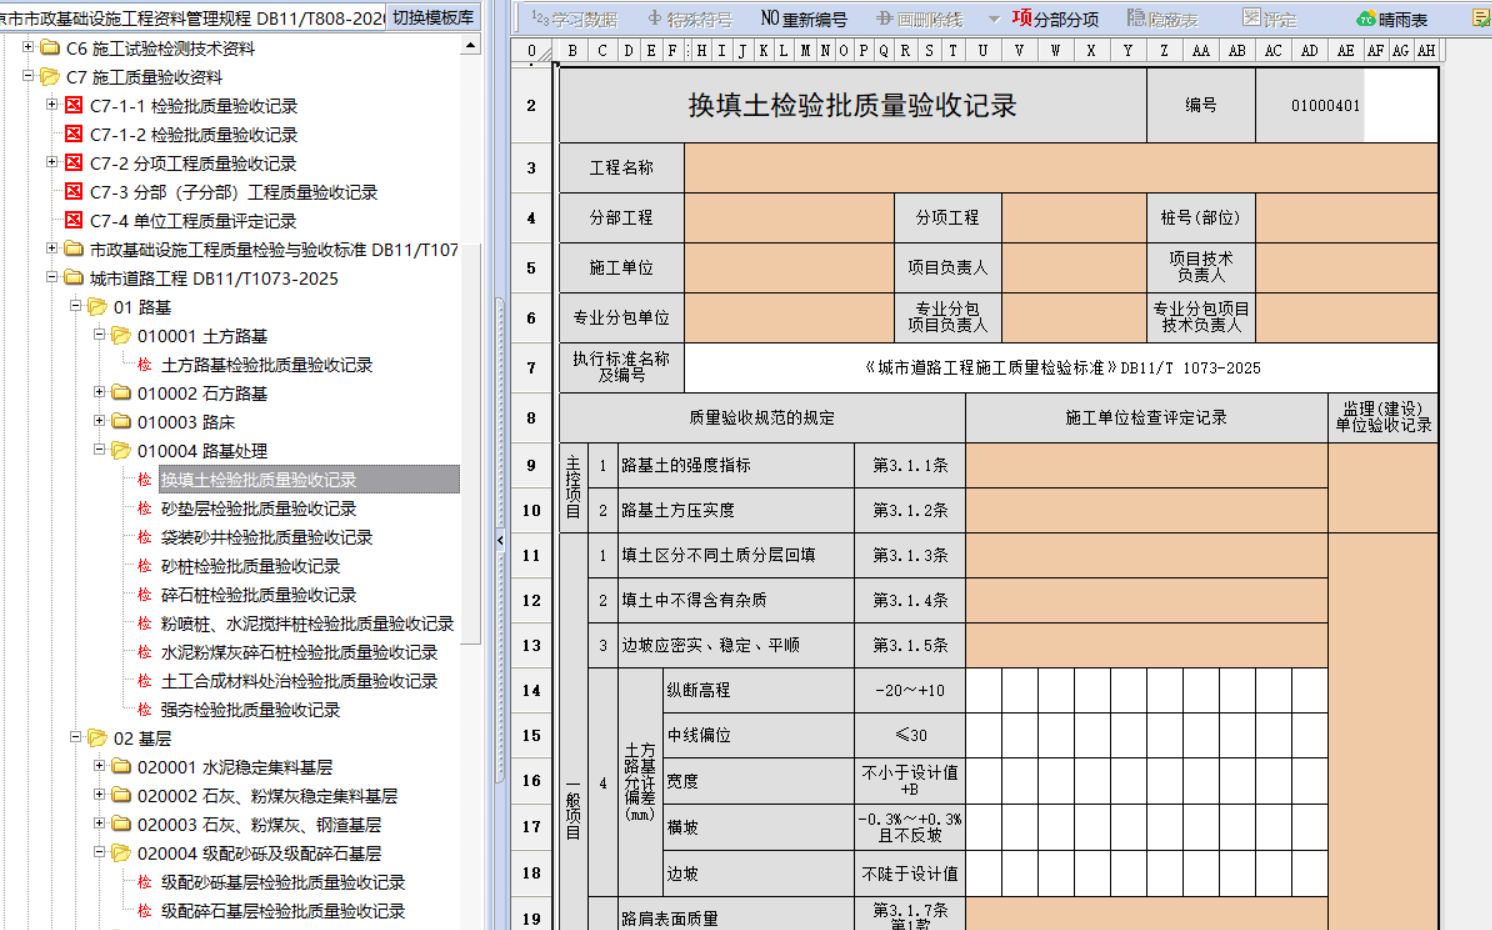Open 砂垫层检验批质量验收记录 in the tree
Viewport: 1492px width, 930px height.
(x=258, y=509)
